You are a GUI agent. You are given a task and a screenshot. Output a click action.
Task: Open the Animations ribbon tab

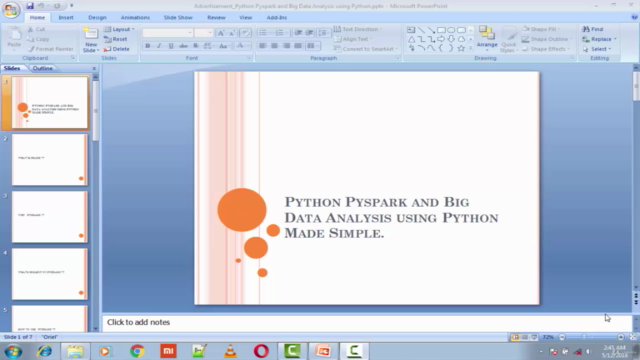135,18
